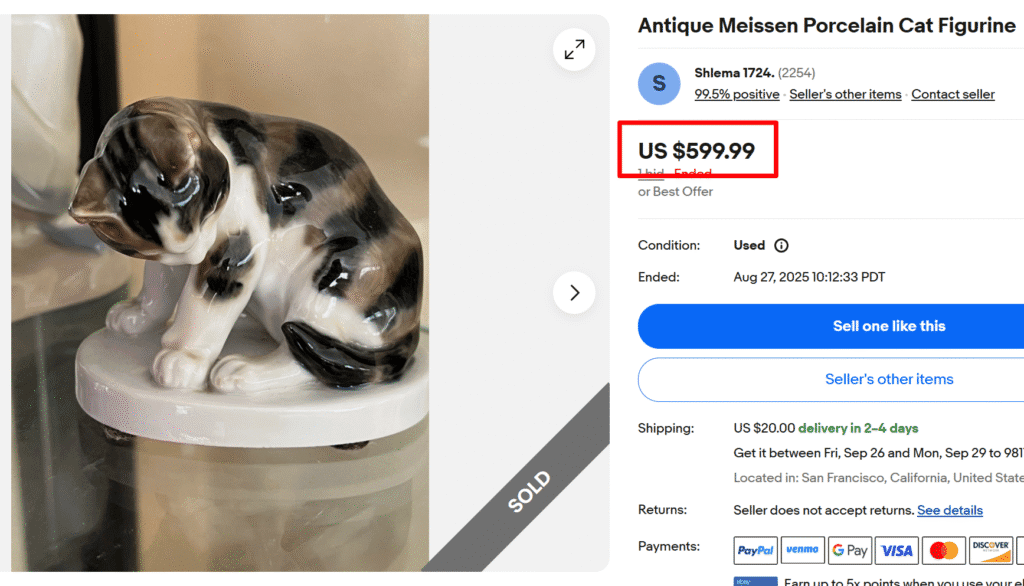This screenshot has width=1024, height=586.
Task: Open the Condition info icon
Action: point(782,246)
